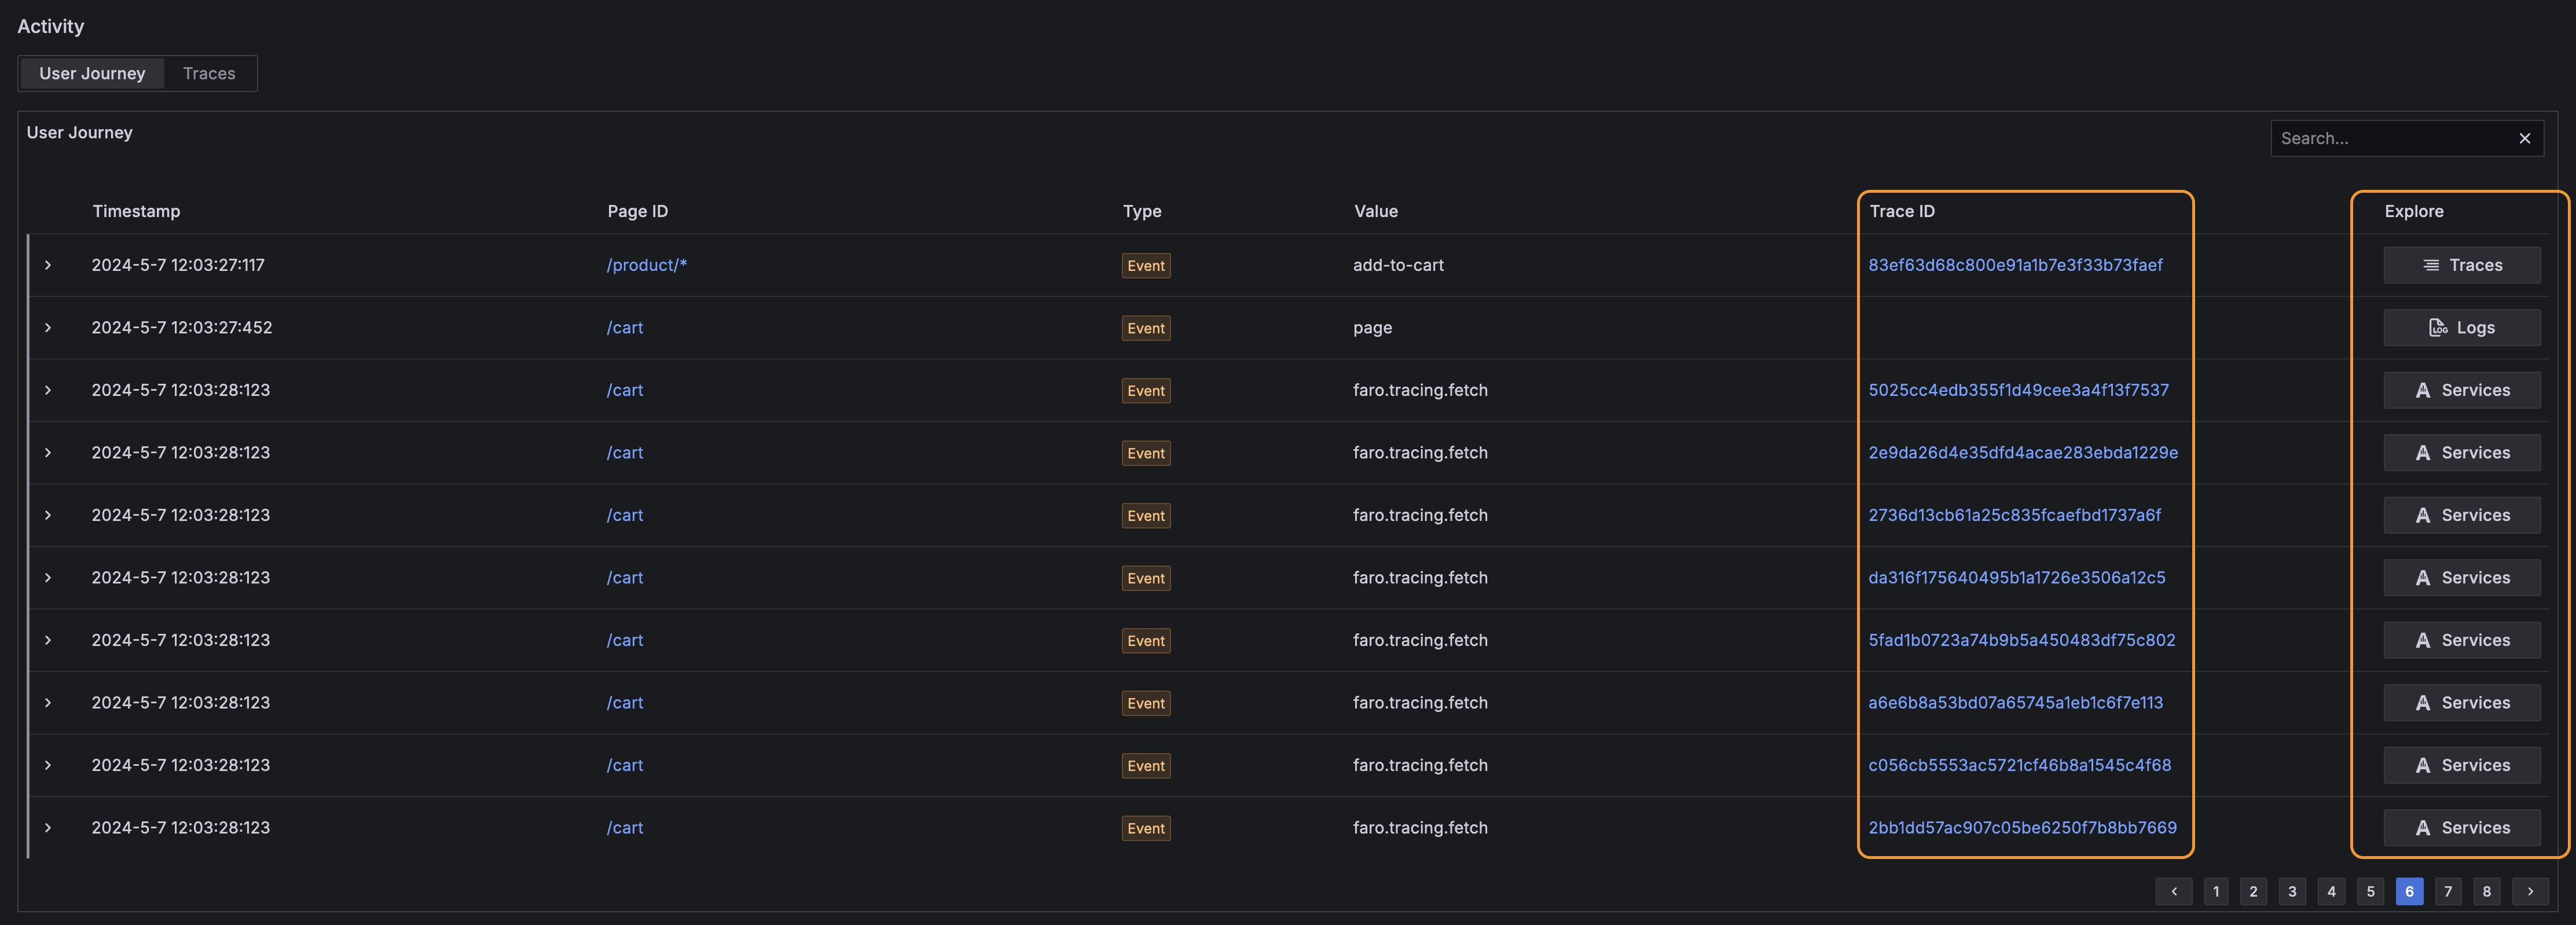The image size is (2576, 925).
Task: Open trace da316f175640495b1a1726e3506a12c5
Action: [2016, 577]
